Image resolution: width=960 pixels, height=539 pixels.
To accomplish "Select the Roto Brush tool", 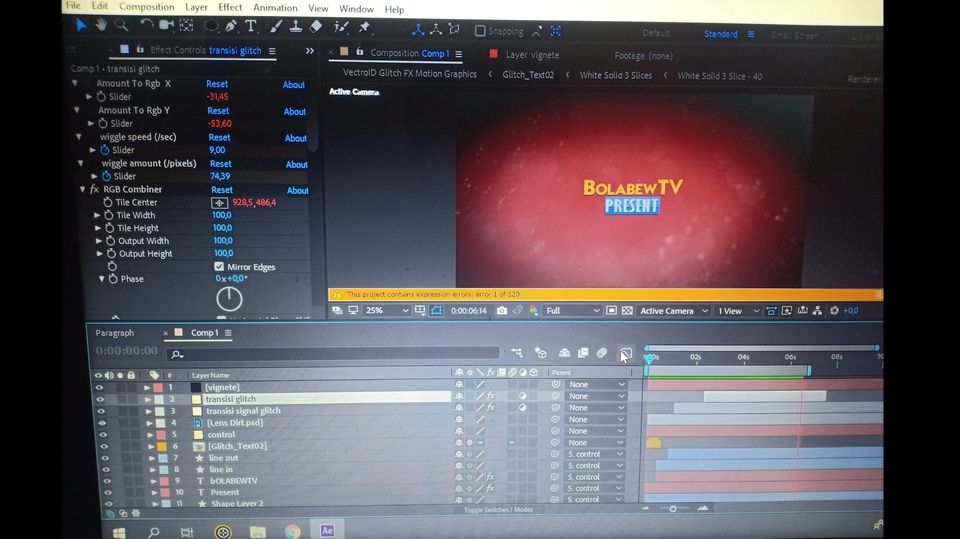I will point(341,27).
